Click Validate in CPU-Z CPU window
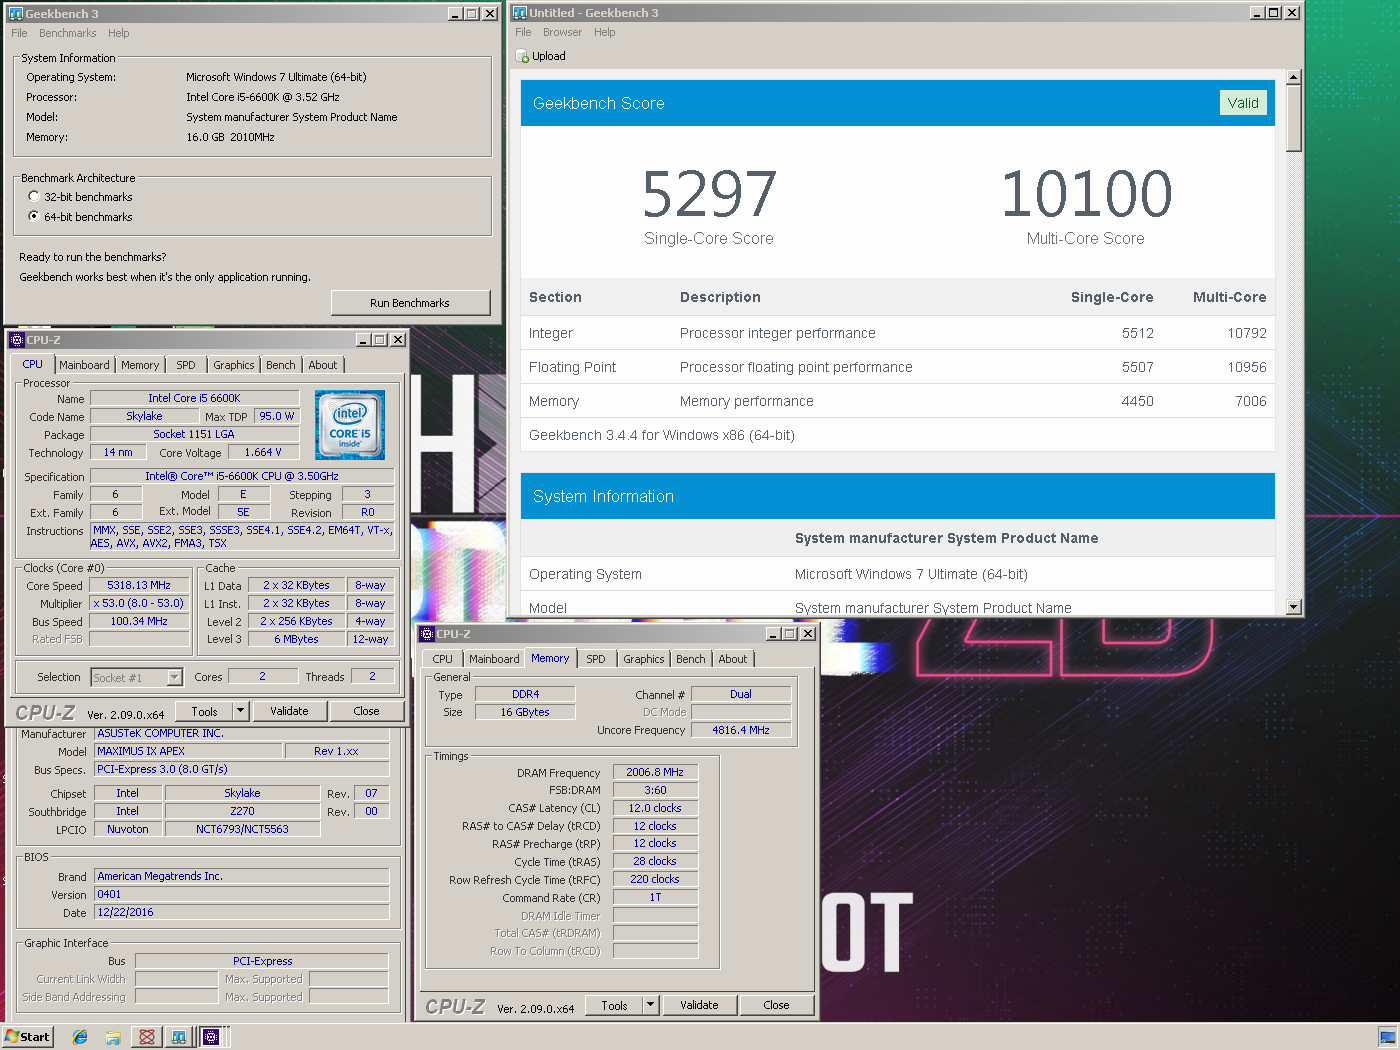The image size is (1400, 1050). (x=289, y=711)
